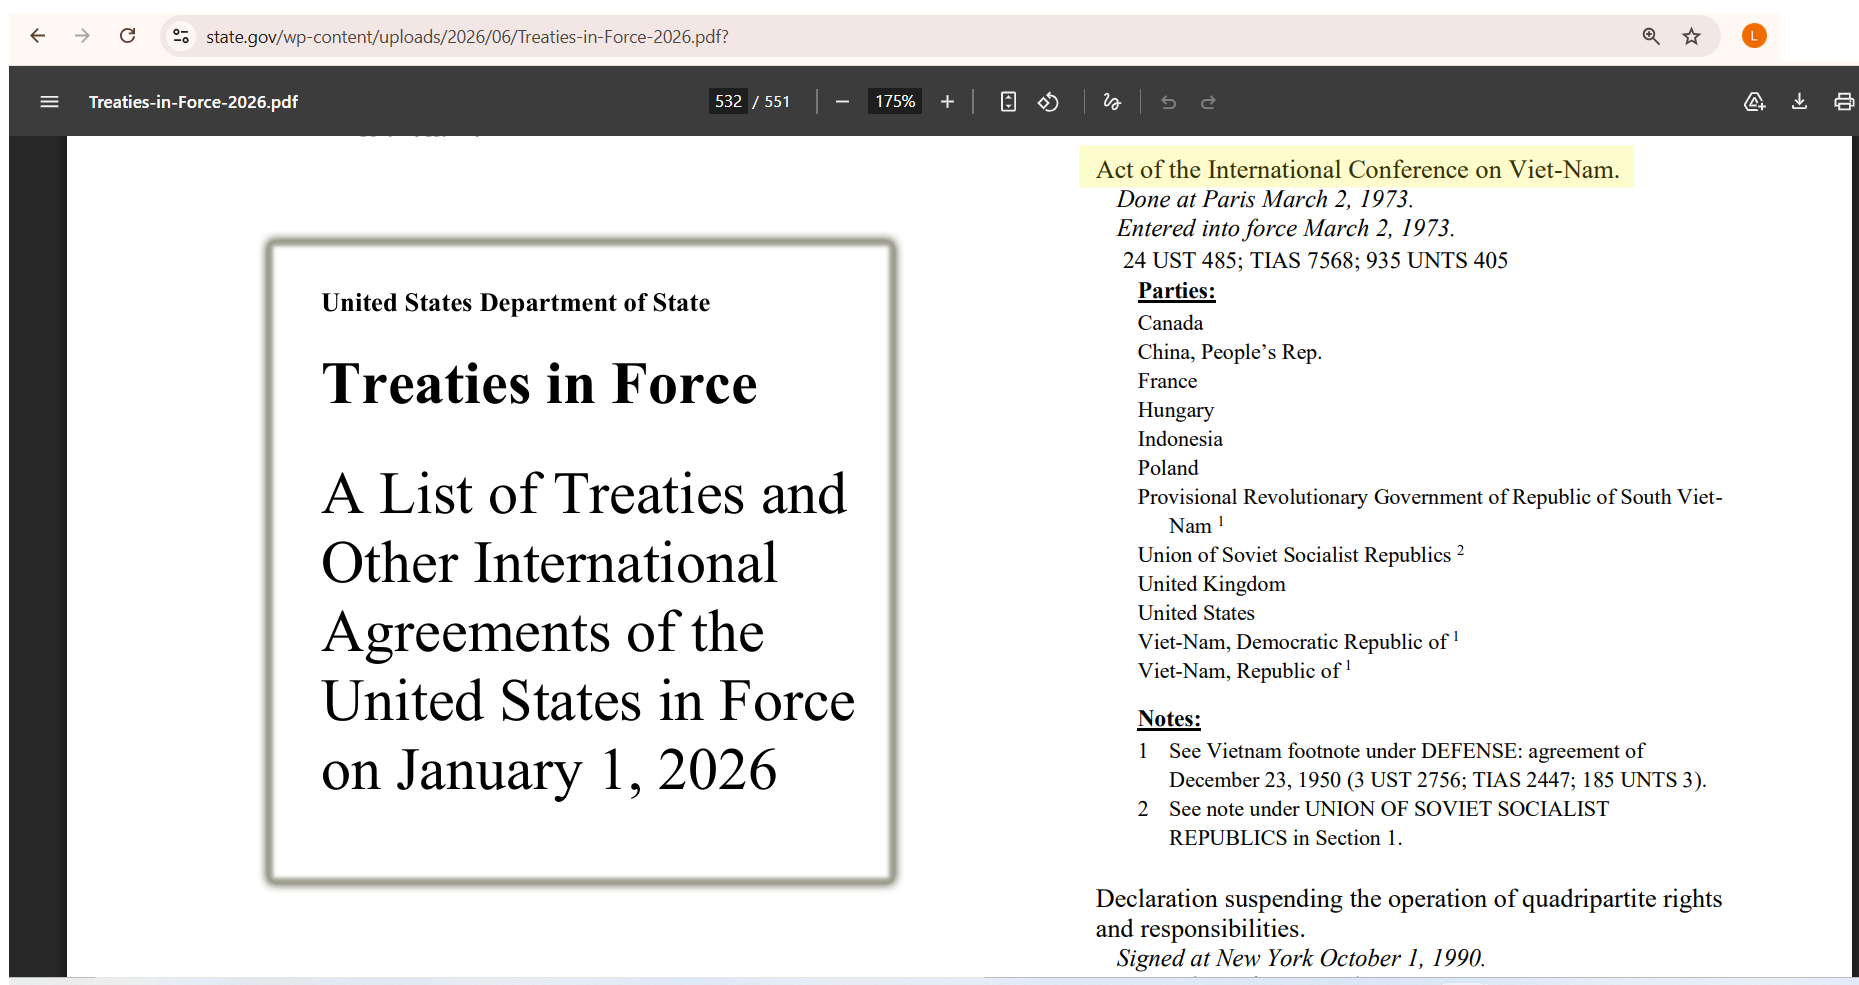Rotate the PDF counterclockwise

coord(1048,102)
